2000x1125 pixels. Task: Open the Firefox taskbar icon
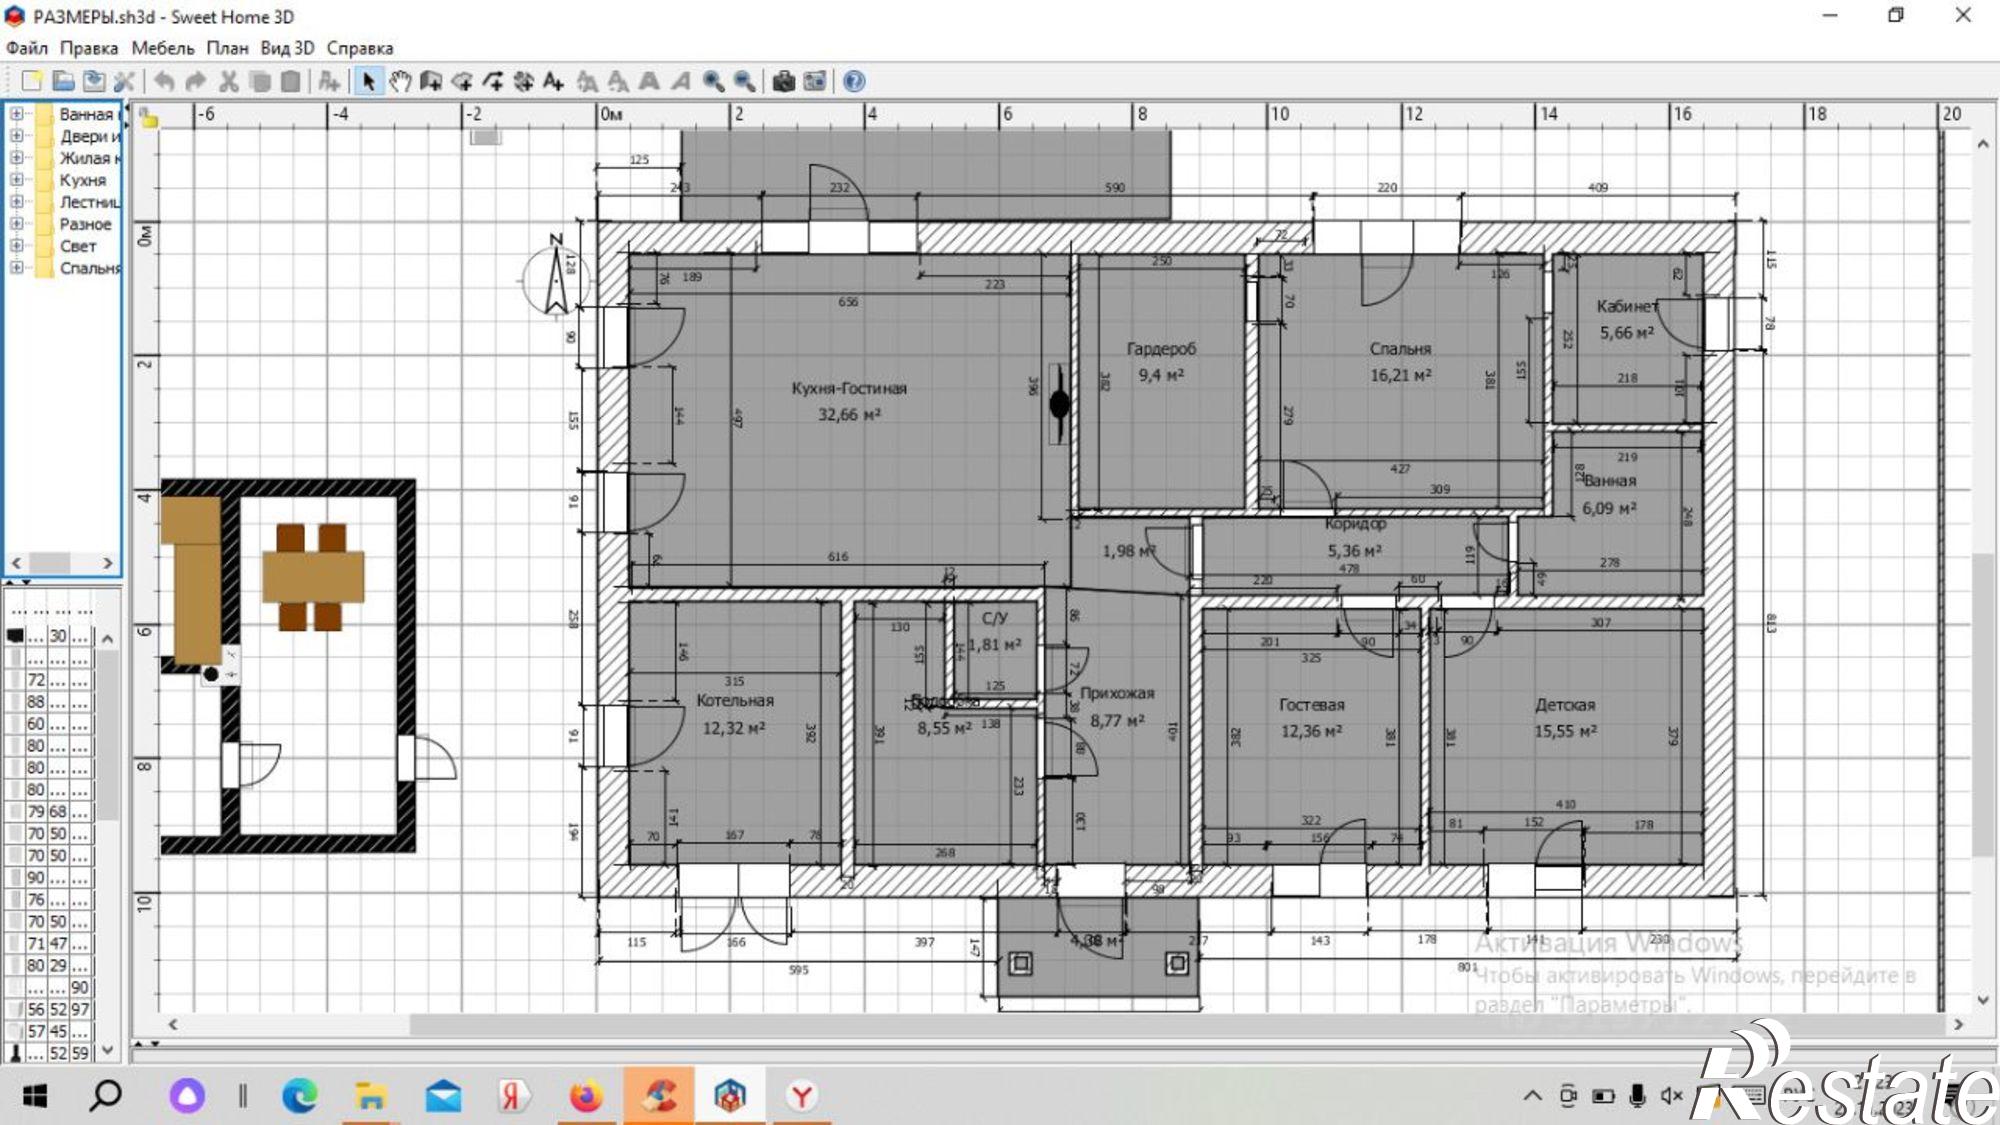586,1097
